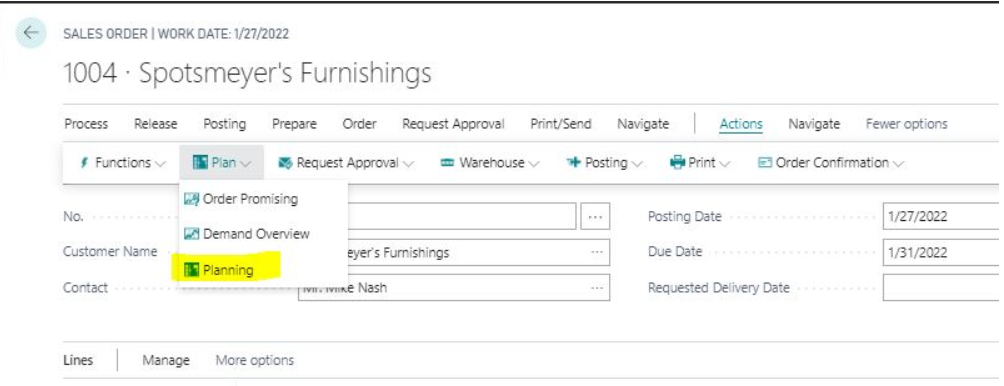Click the Request Approval toolbar icon
The image size is (1004, 386).
(x=285, y=163)
